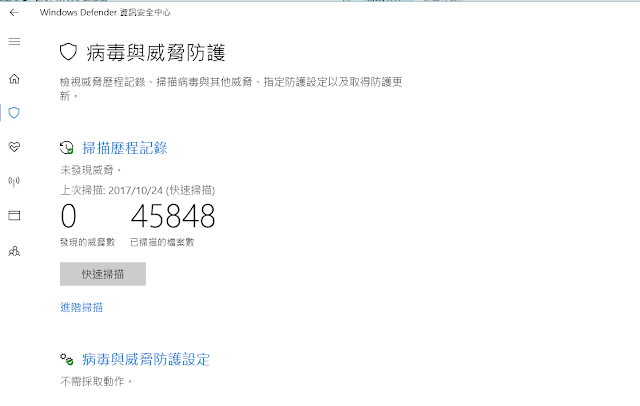Click the 掃描歷程記錄 heading link
Screen dimensions: 640x406
(x=125, y=148)
